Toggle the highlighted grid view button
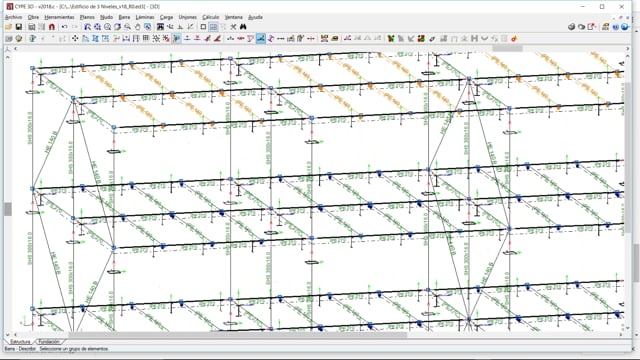 213,27
